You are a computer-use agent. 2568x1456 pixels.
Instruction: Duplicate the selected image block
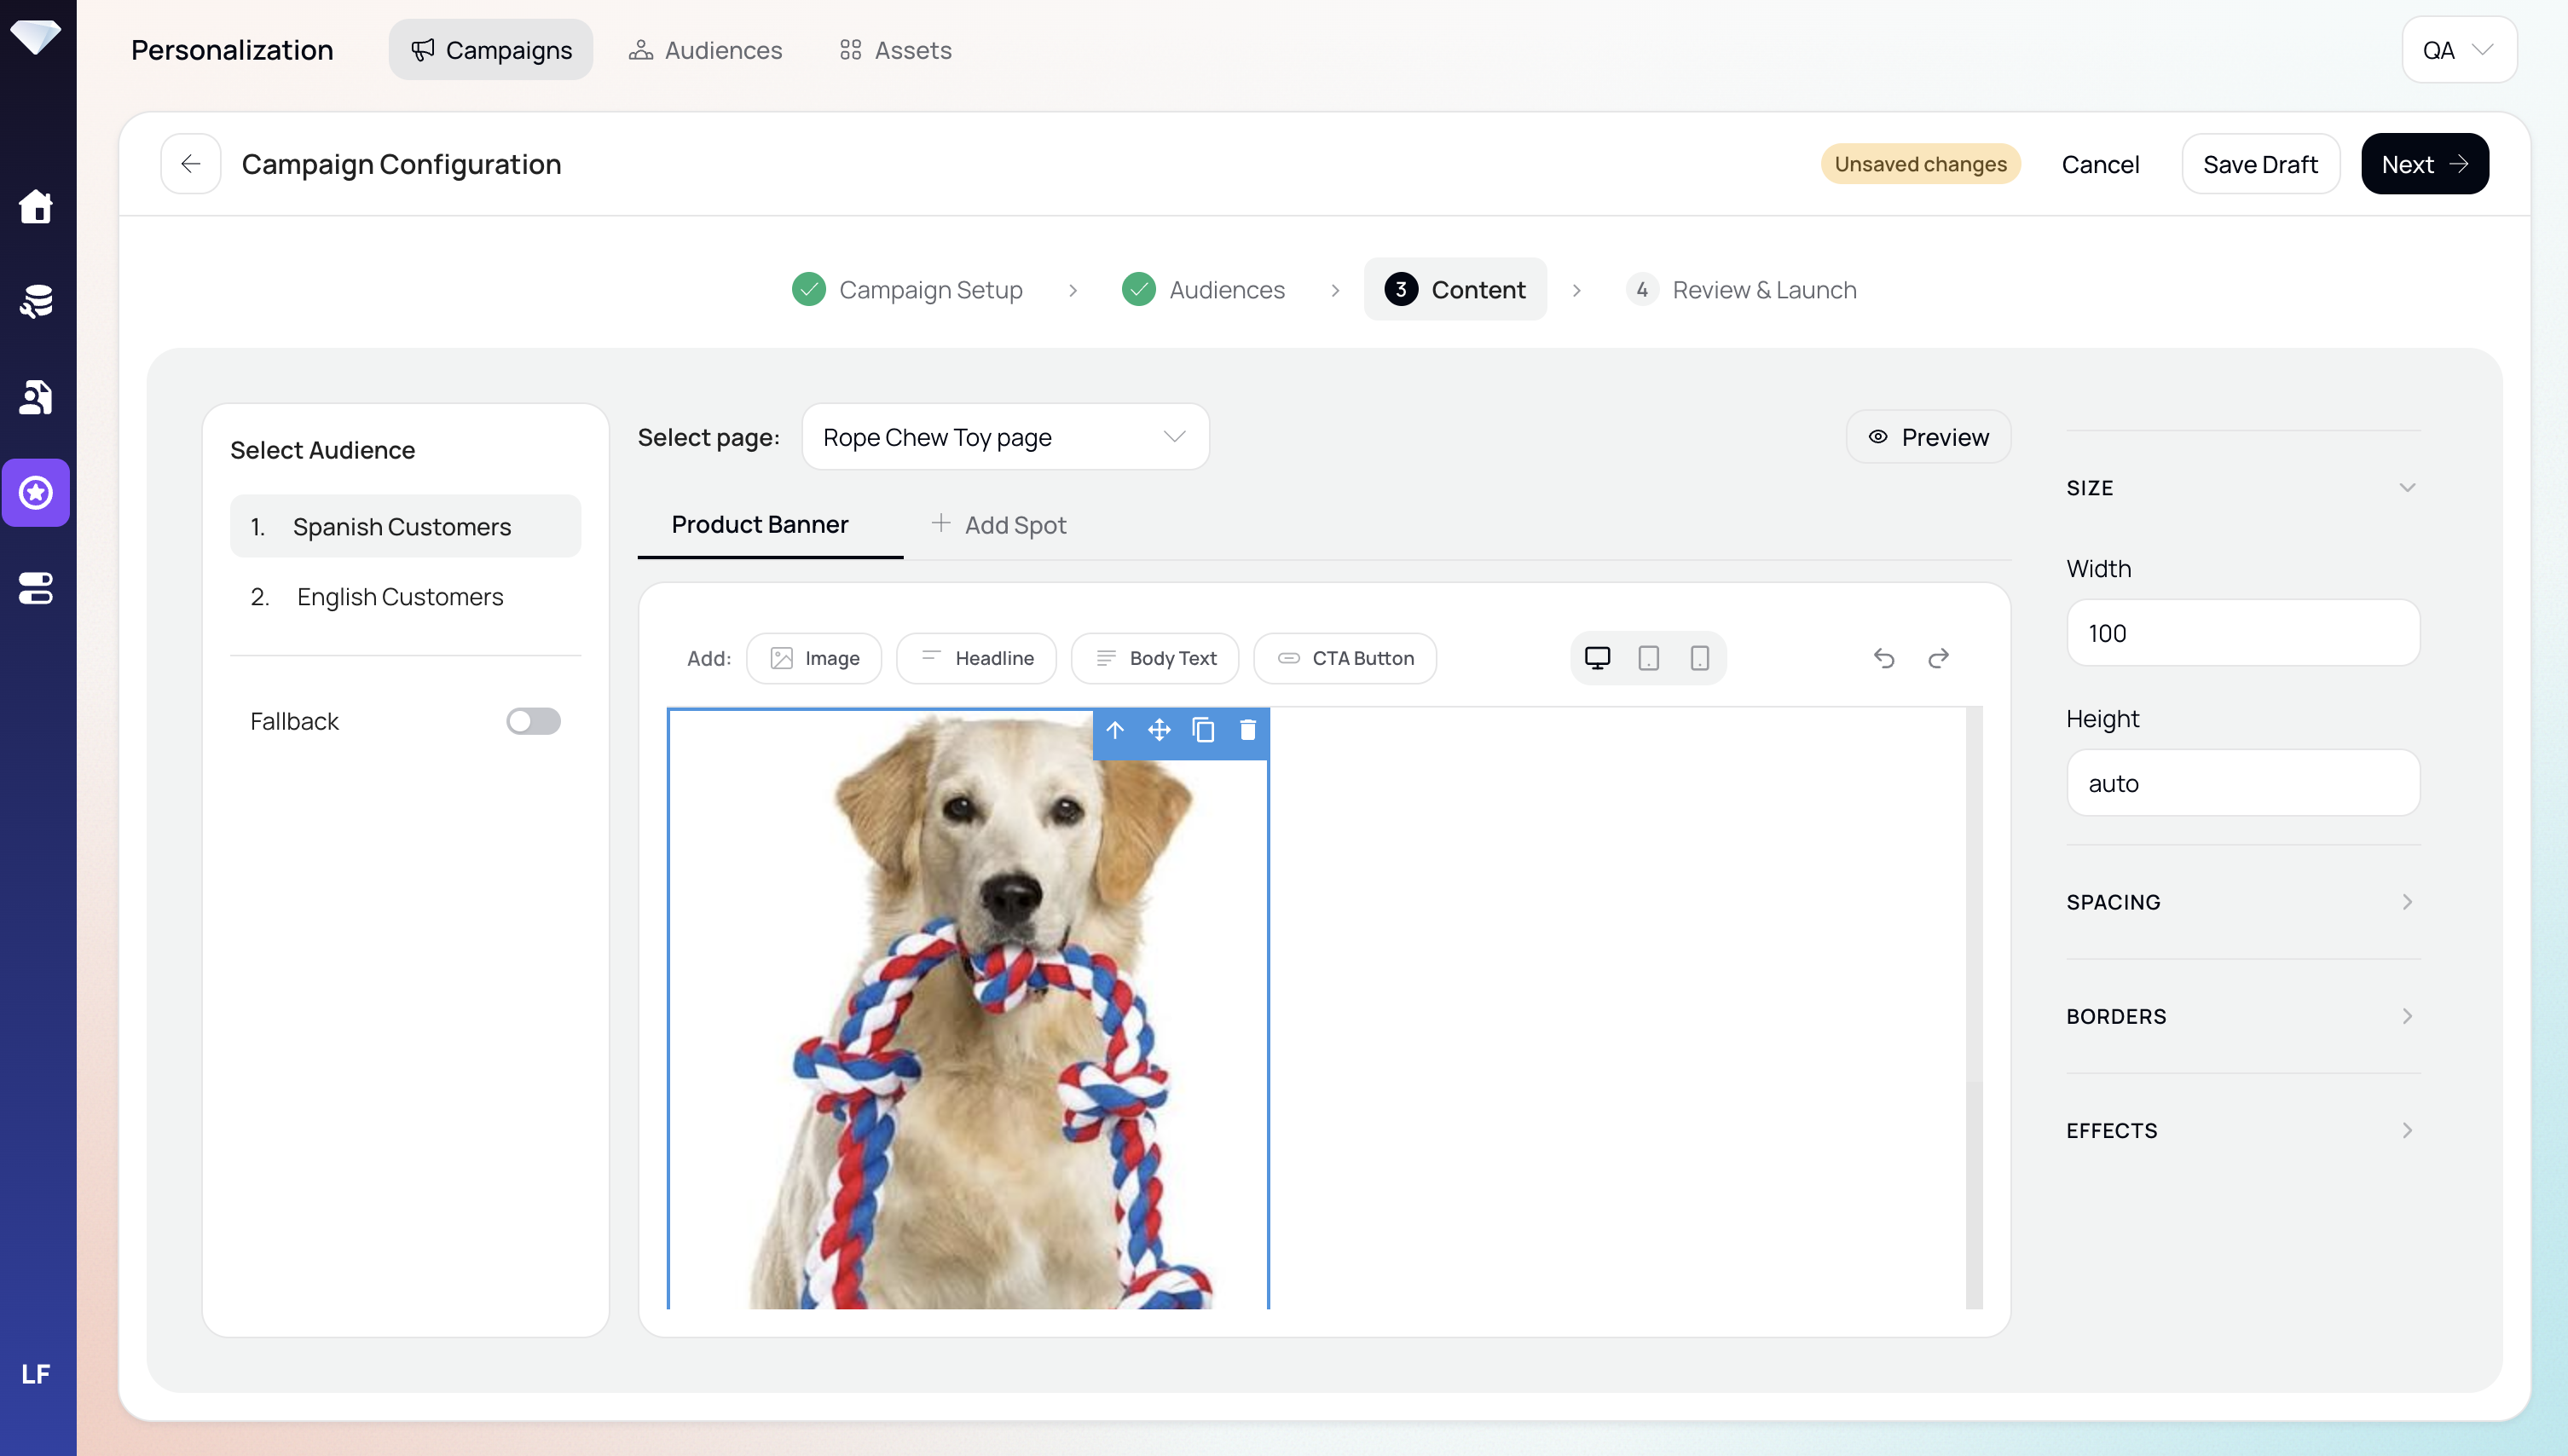(x=1203, y=730)
